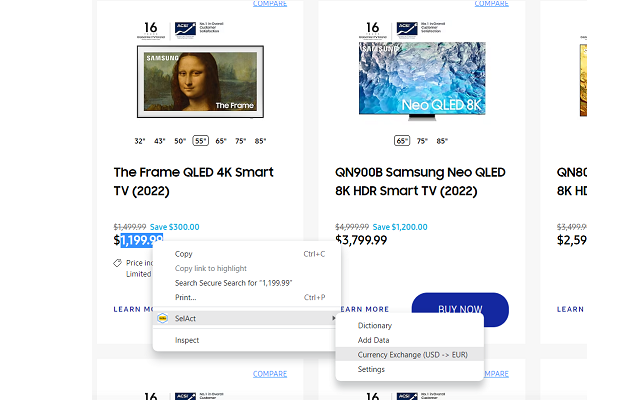Select 50" size for The Frame
This screenshot has width=640, height=400.
[180, 141]
